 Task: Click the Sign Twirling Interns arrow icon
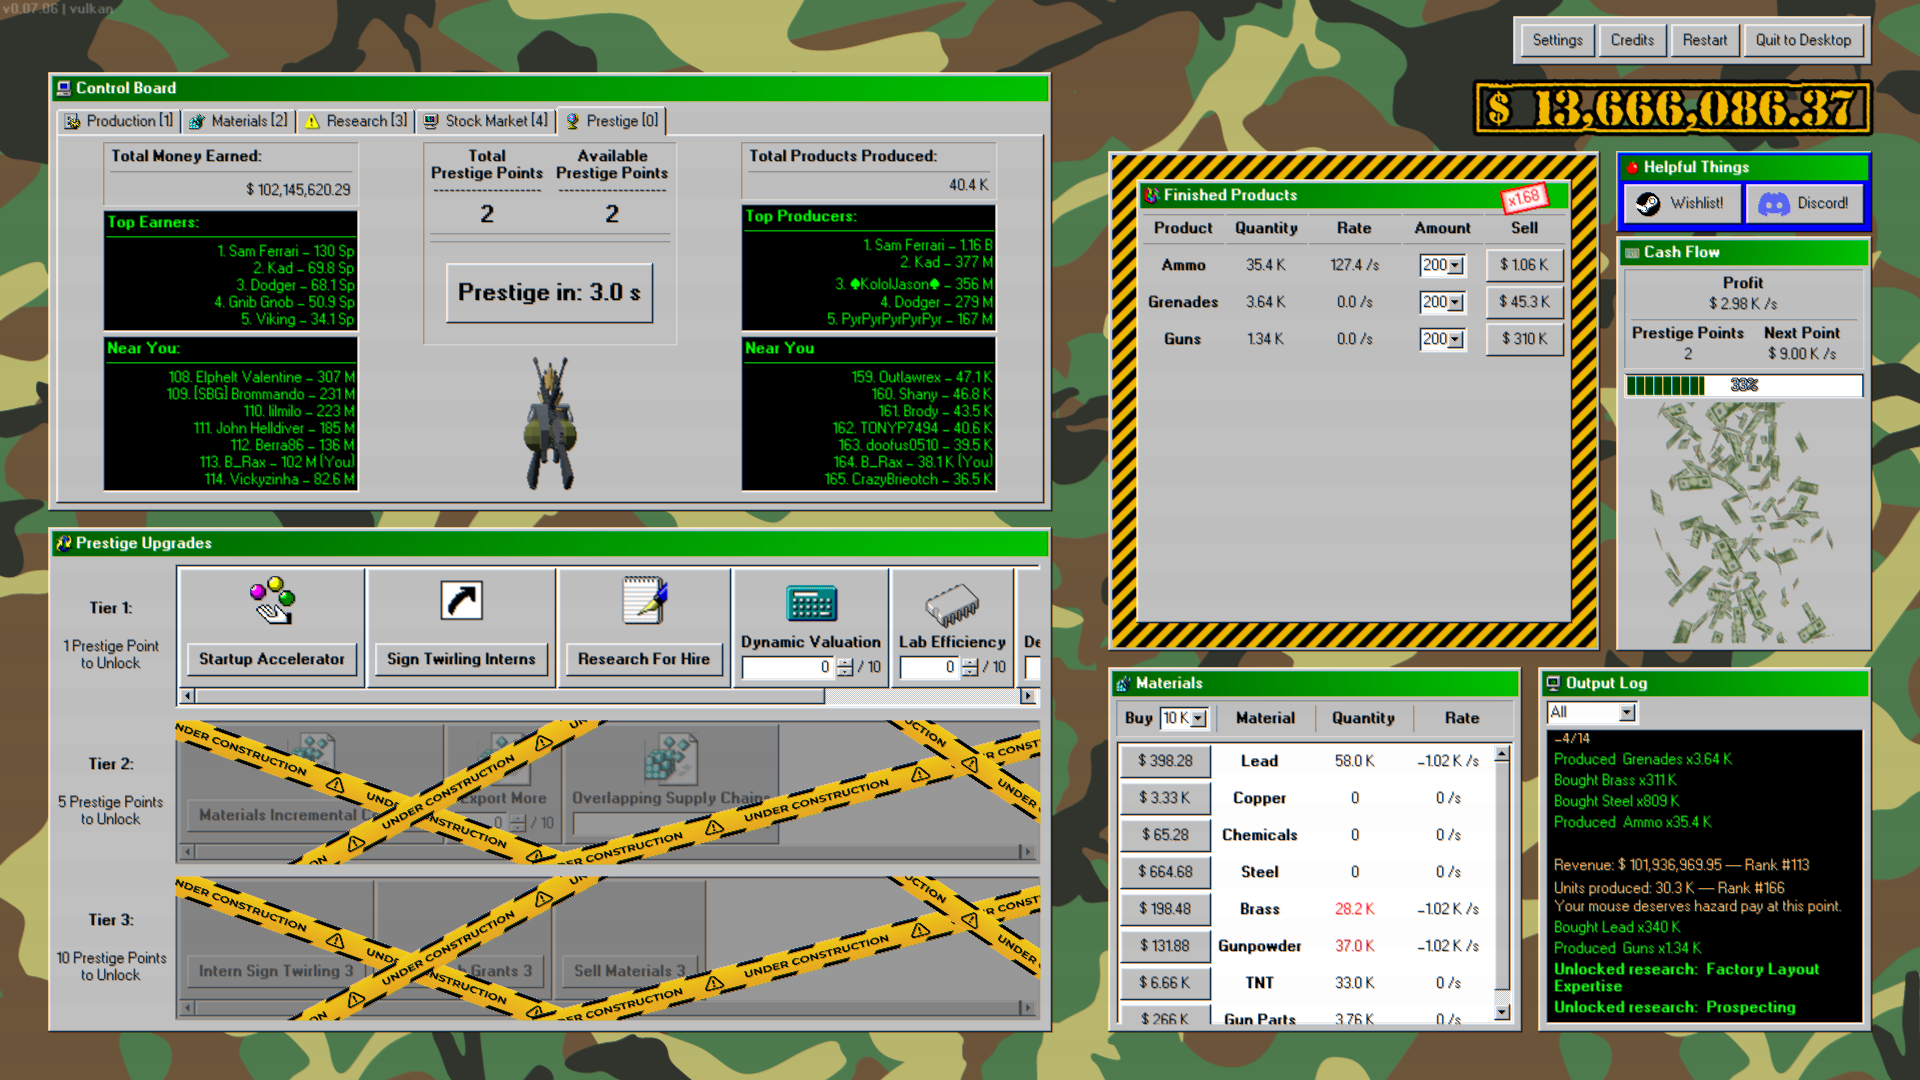pyautogui.click(x=461, y=601)
